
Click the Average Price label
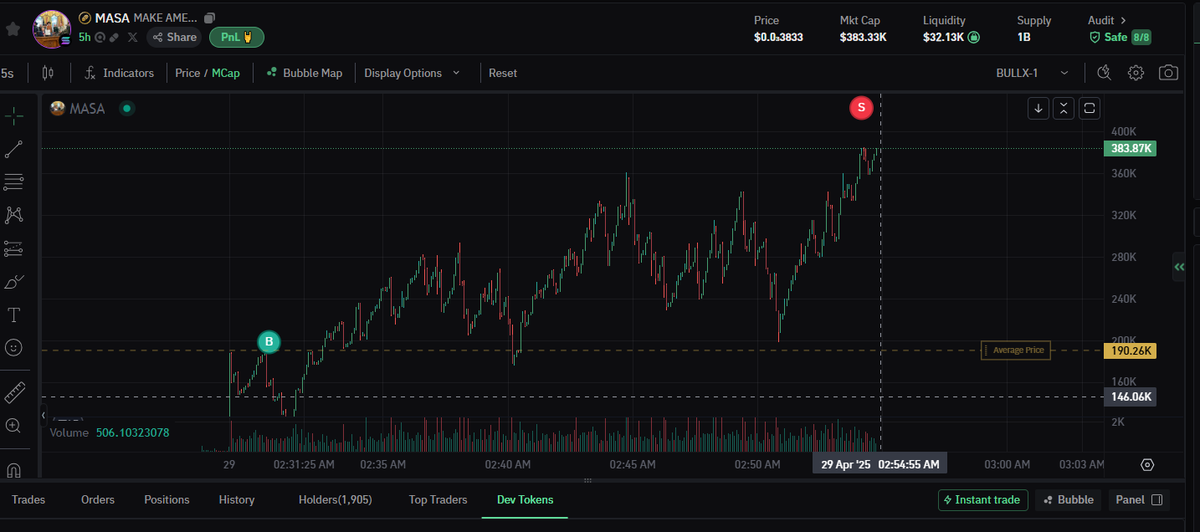click(x=1016, y=350)
